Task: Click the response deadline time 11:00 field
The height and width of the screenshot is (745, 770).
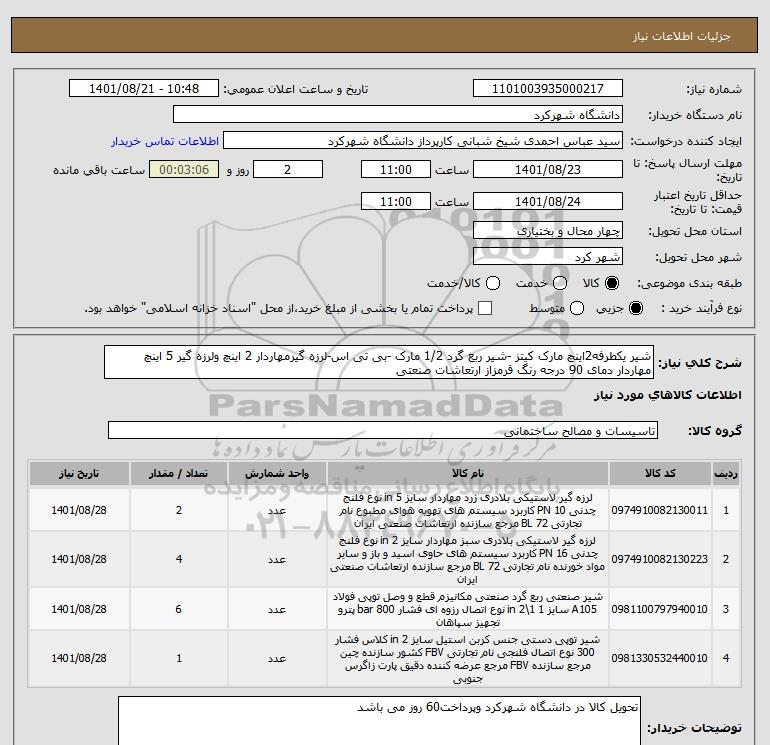Action: click(396, 170)
